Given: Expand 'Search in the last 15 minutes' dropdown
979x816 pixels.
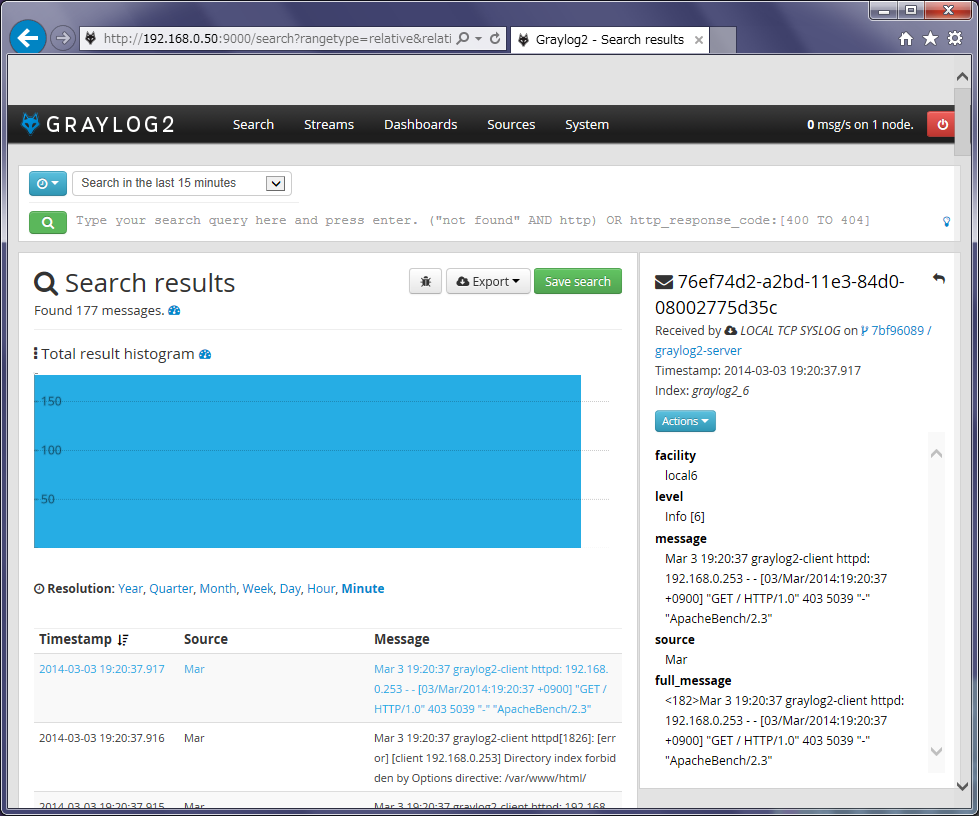Looking at the screenshot, I should pyautogui.click(x=182, y=183).
